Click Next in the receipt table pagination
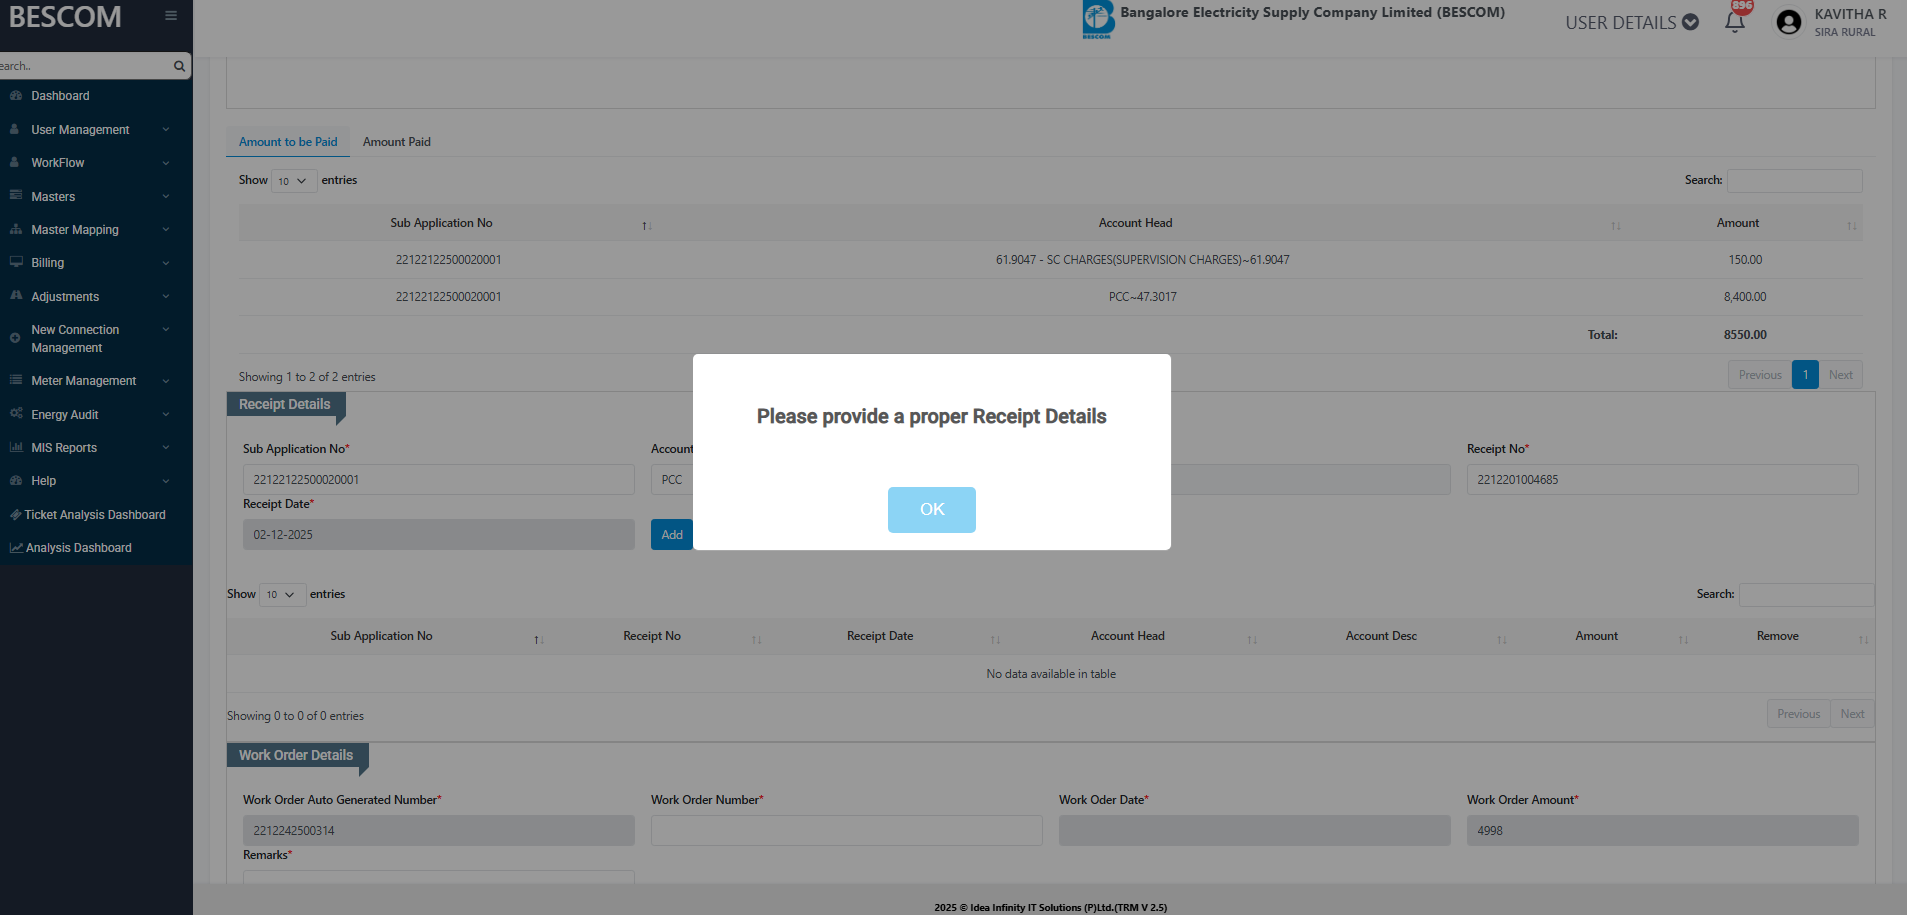The image size is (1907, 915). click(x=1852, y=714)
